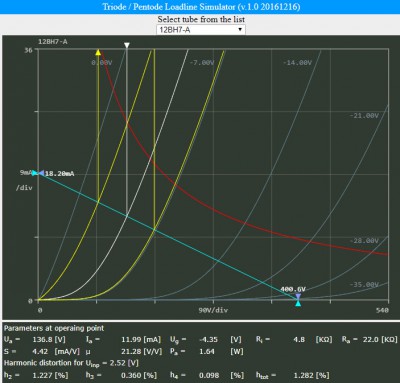The image size is (400, 383).
Task: Click the 12BH7-A tube name in the graph
Action: pyautogui.click(x=53, y=42)
